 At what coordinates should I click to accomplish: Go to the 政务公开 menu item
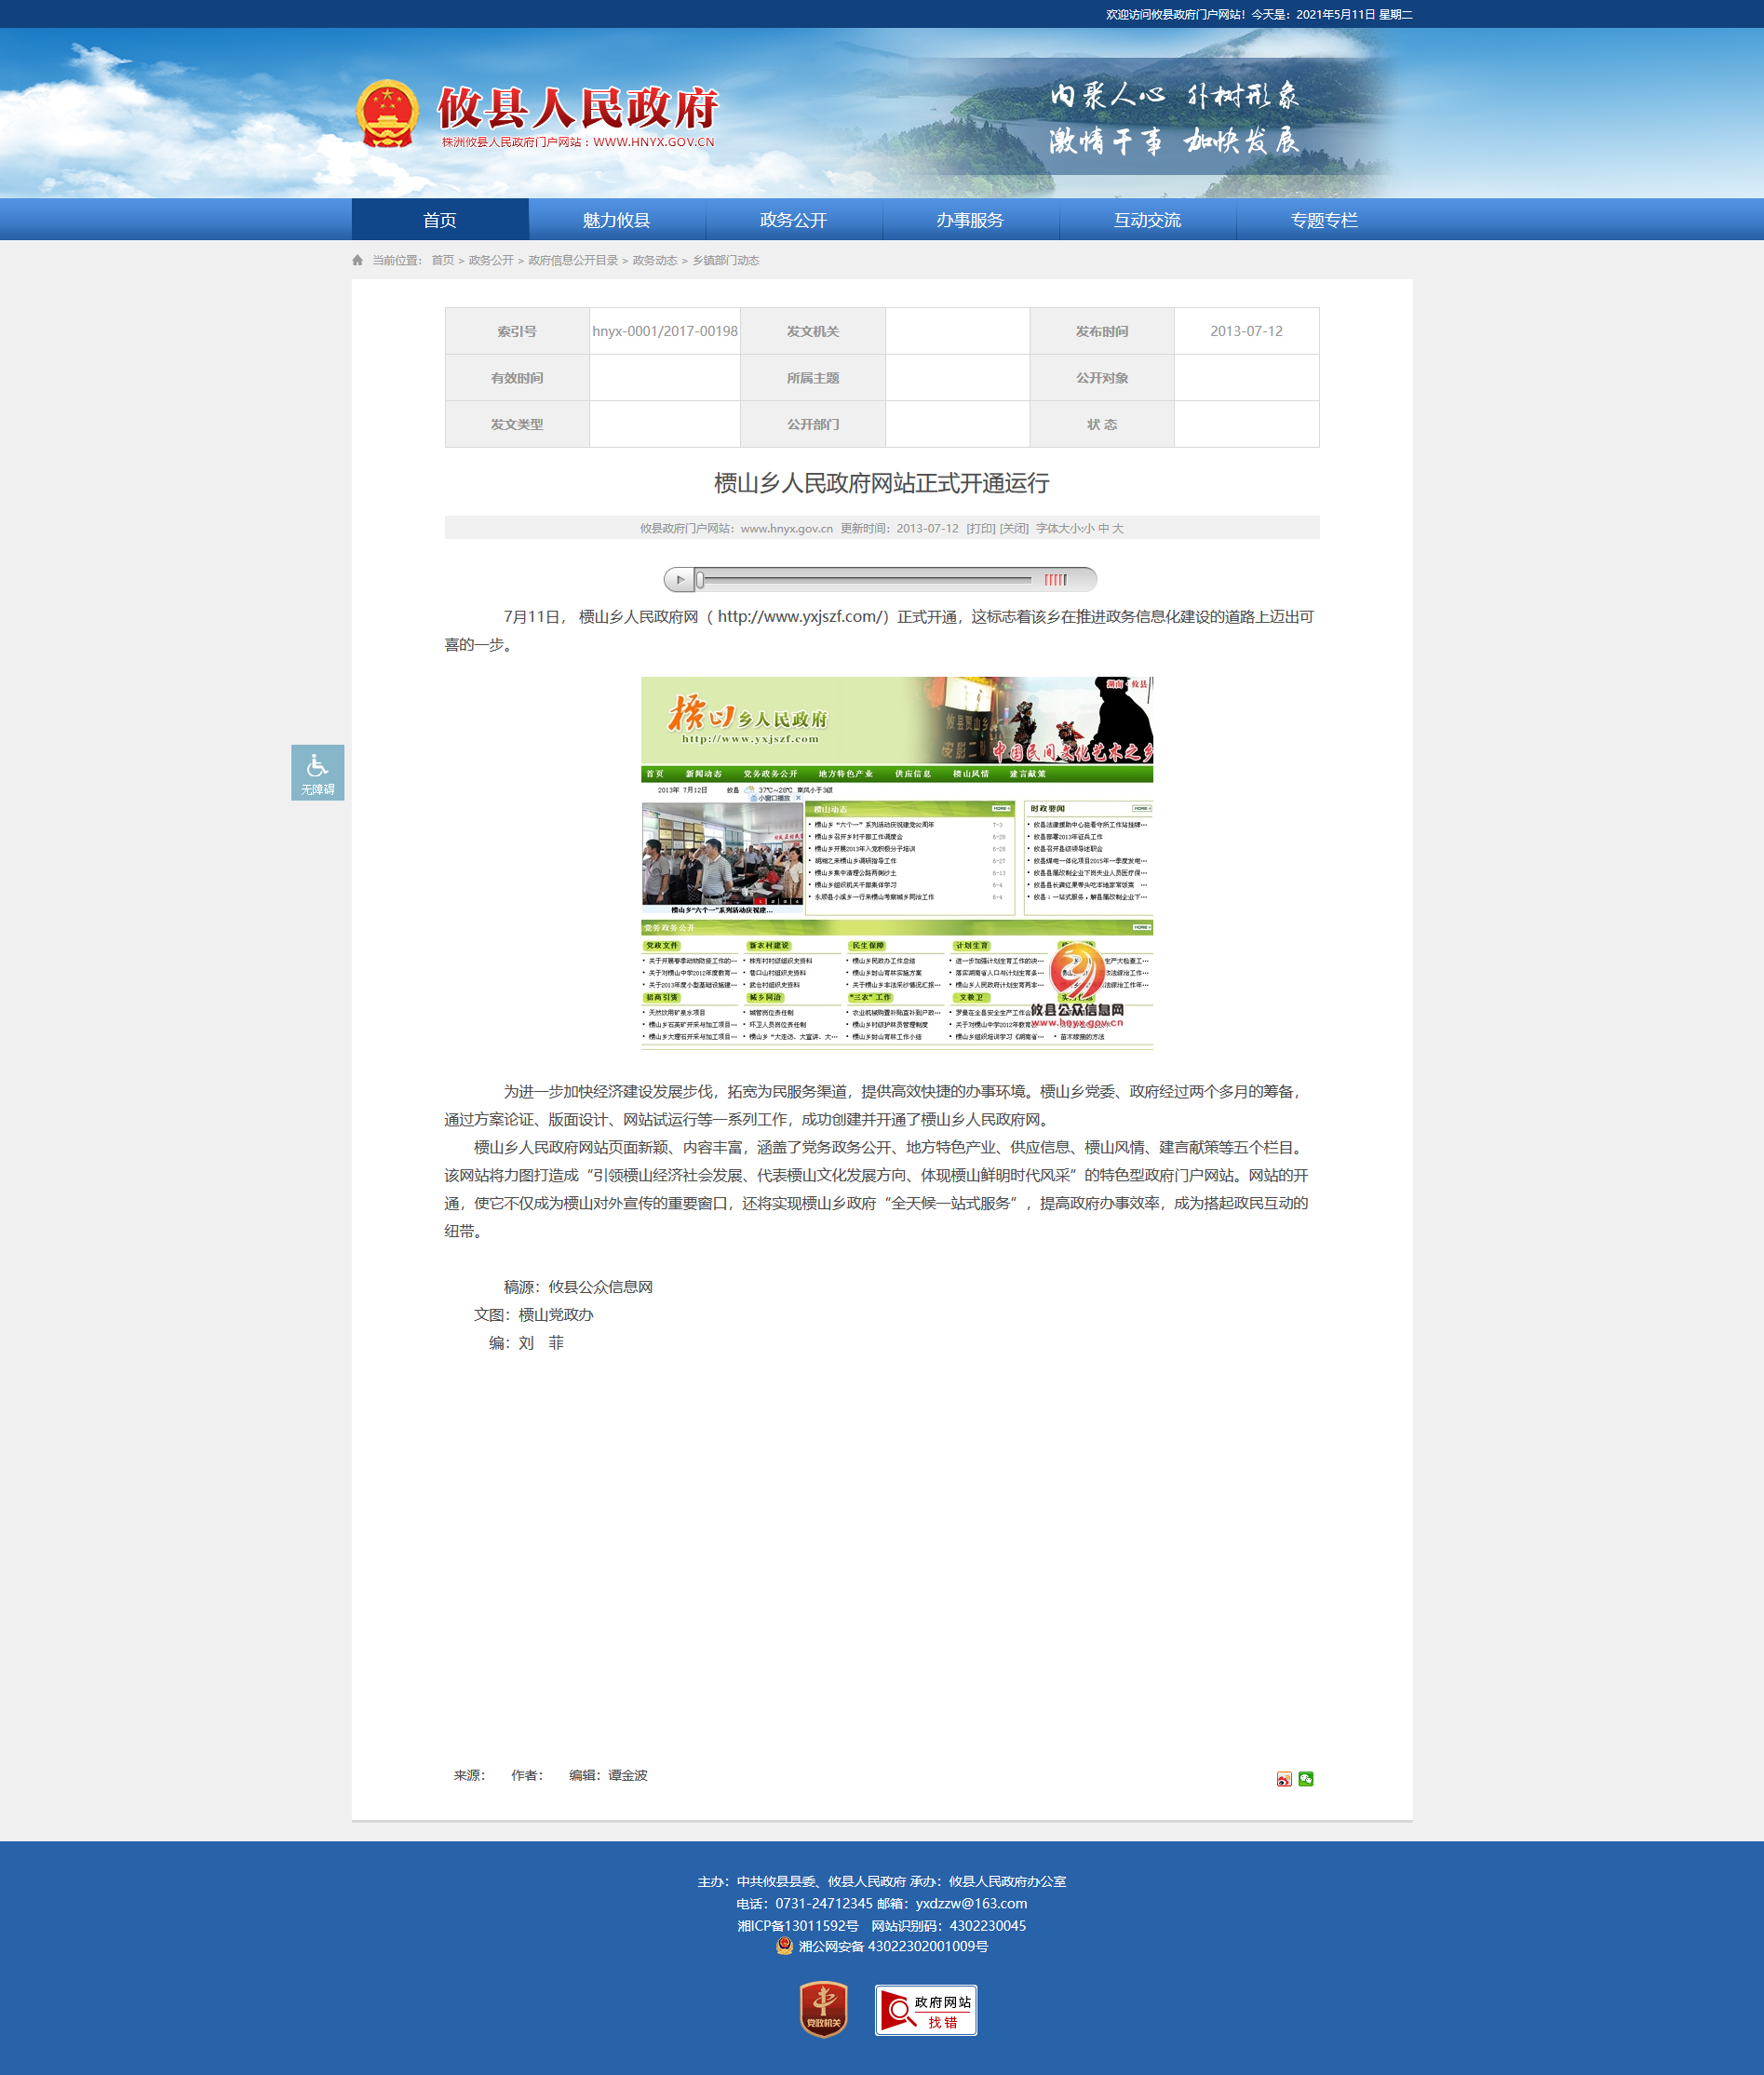tap(793, 220)
